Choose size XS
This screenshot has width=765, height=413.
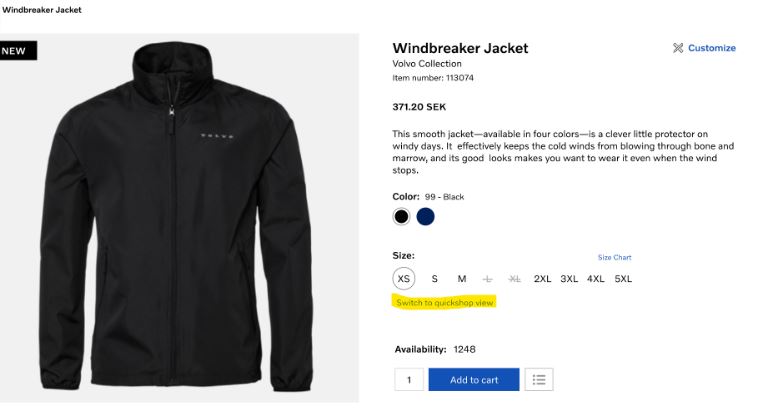(x=403, y=279)
